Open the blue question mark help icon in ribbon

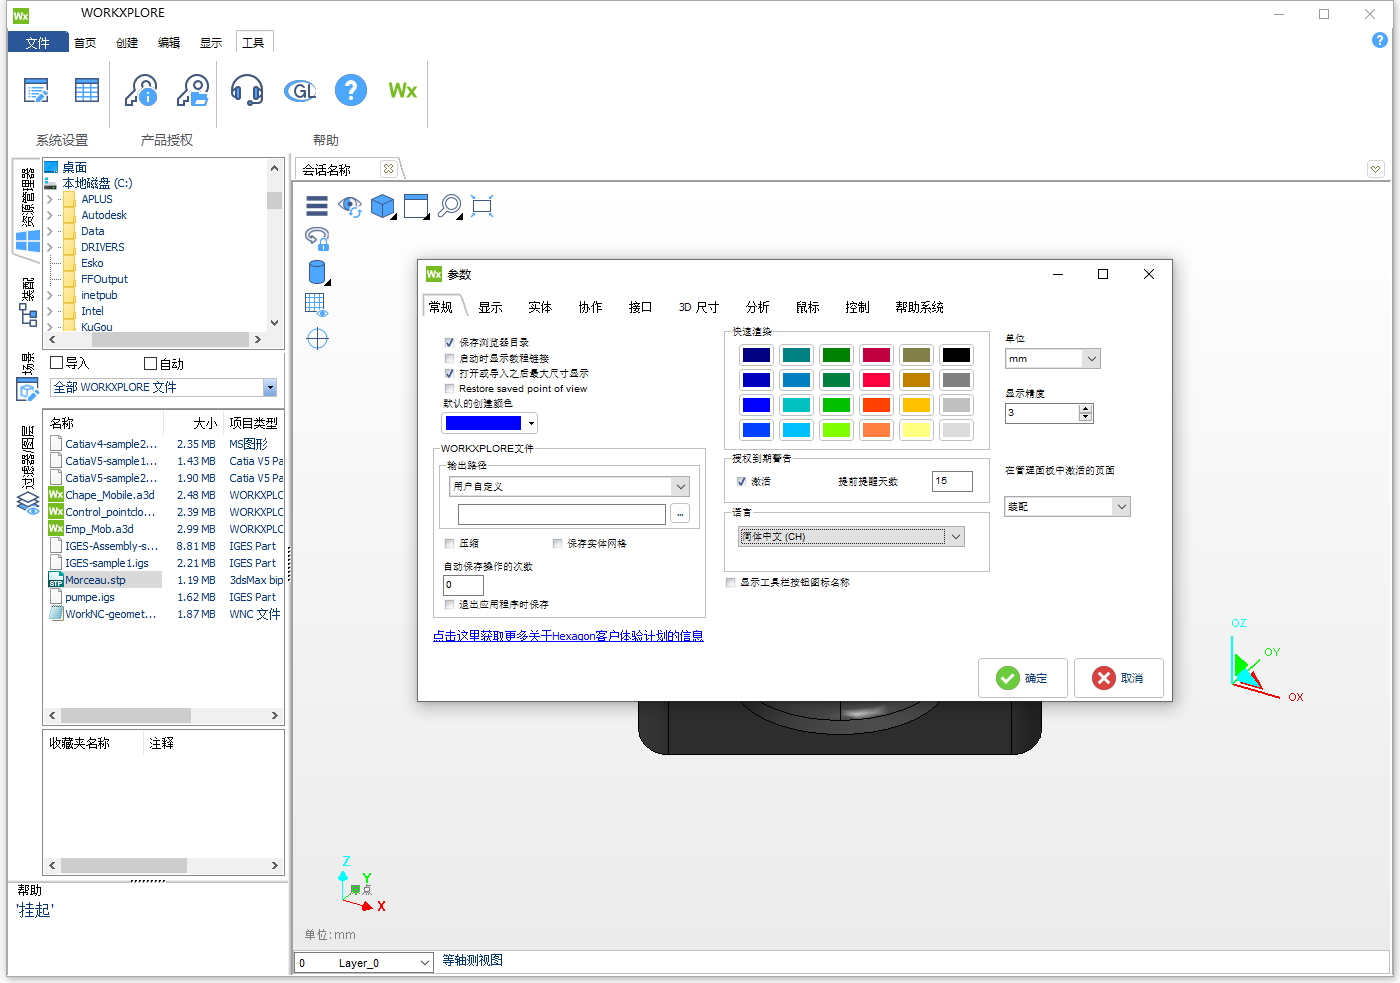pyautogui.click(x=350, y=91)
